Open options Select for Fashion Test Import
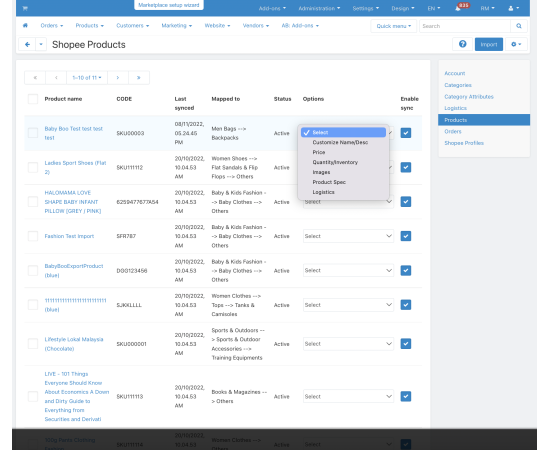550x450 pixels. click(348, 236)
